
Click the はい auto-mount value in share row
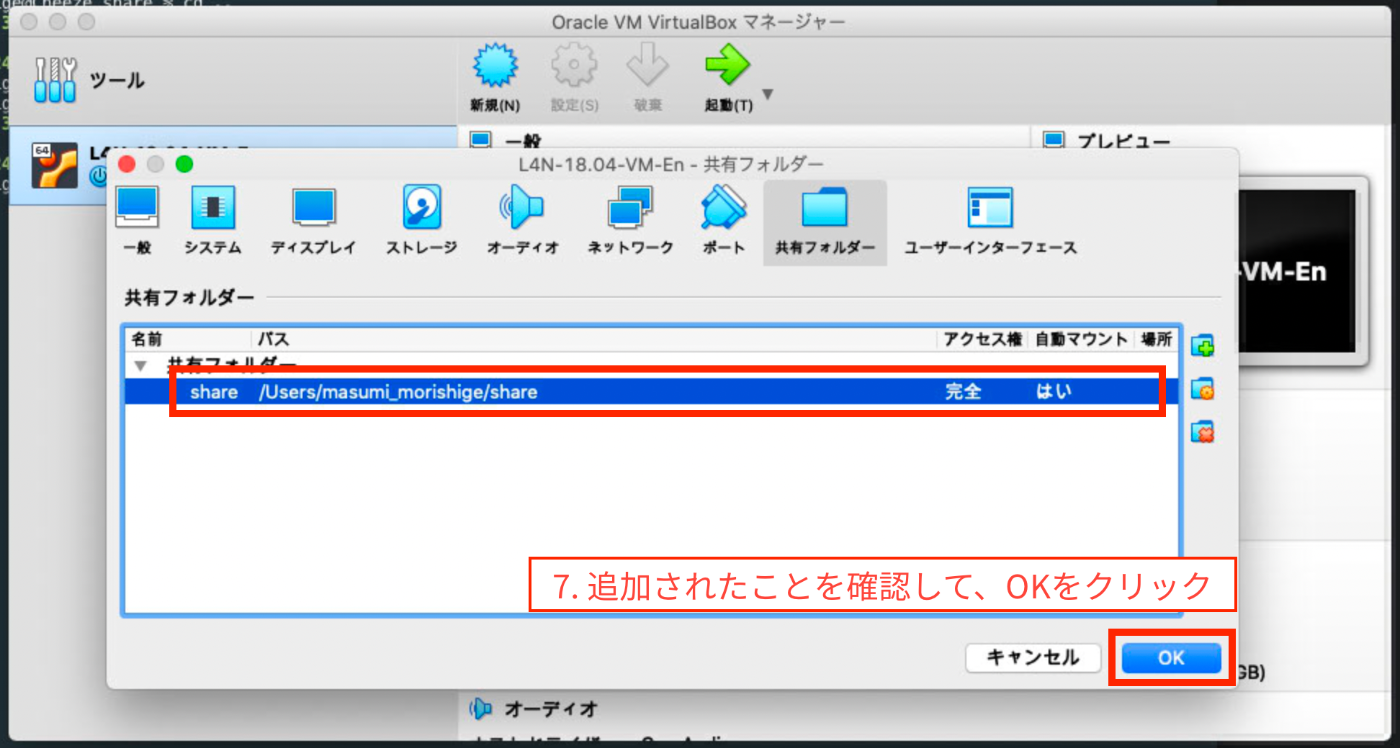[1053, 392]
